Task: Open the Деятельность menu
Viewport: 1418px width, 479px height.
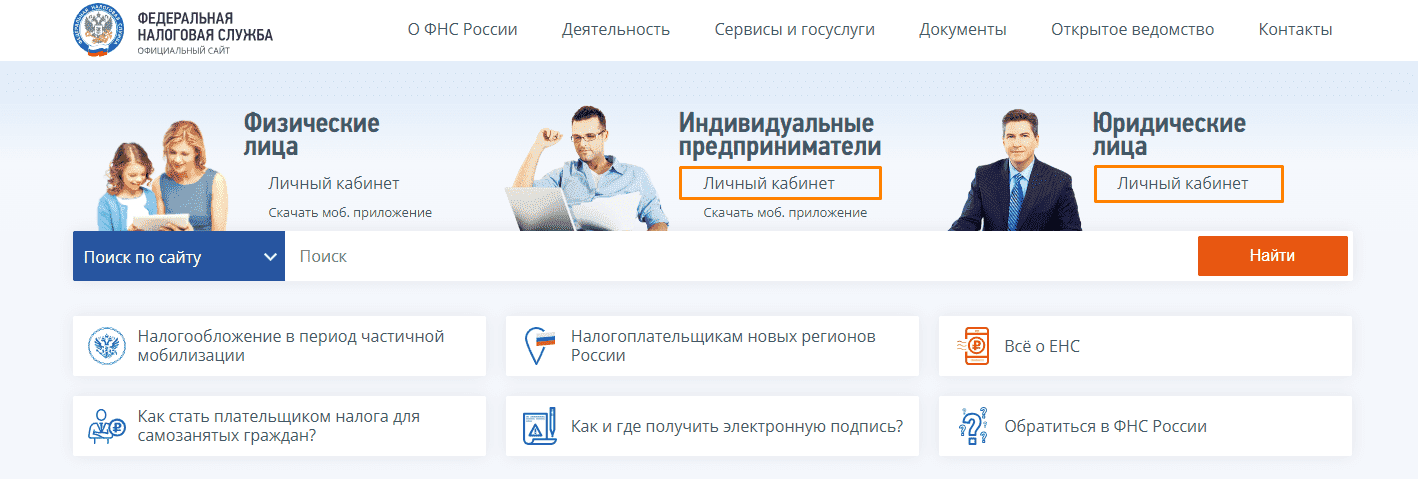Action: coord(616,29)
